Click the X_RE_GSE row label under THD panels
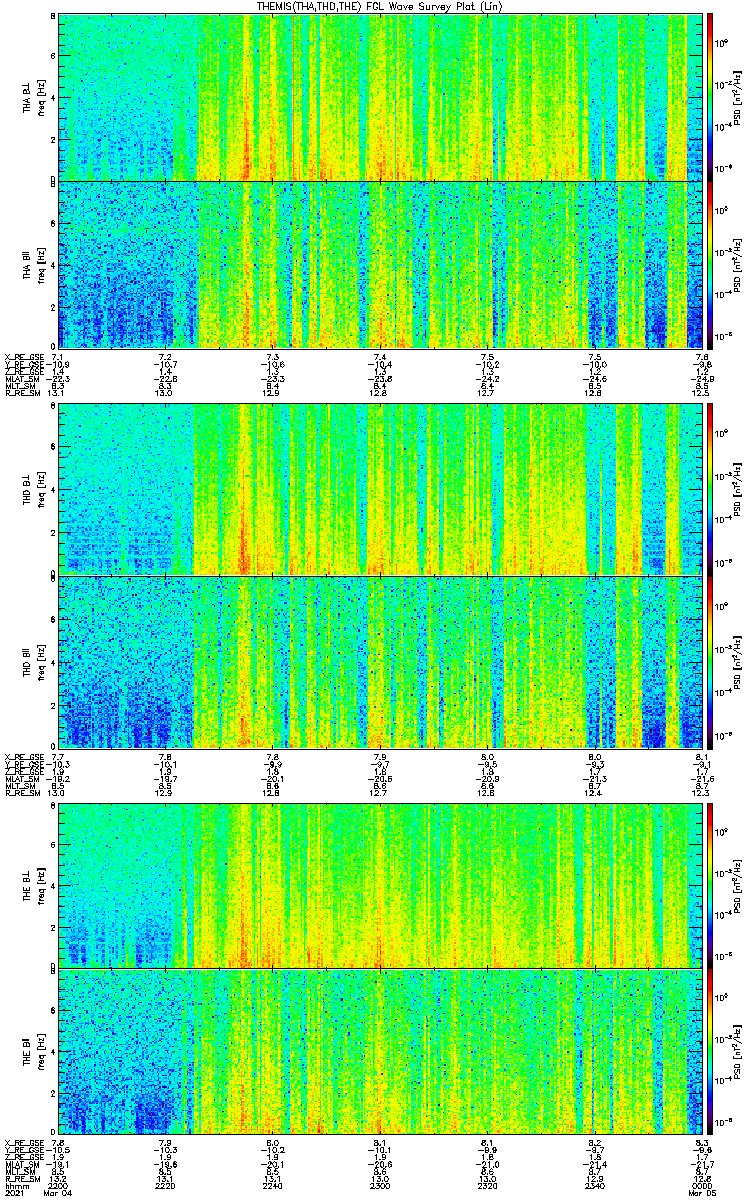 click(x=25, y=757)
